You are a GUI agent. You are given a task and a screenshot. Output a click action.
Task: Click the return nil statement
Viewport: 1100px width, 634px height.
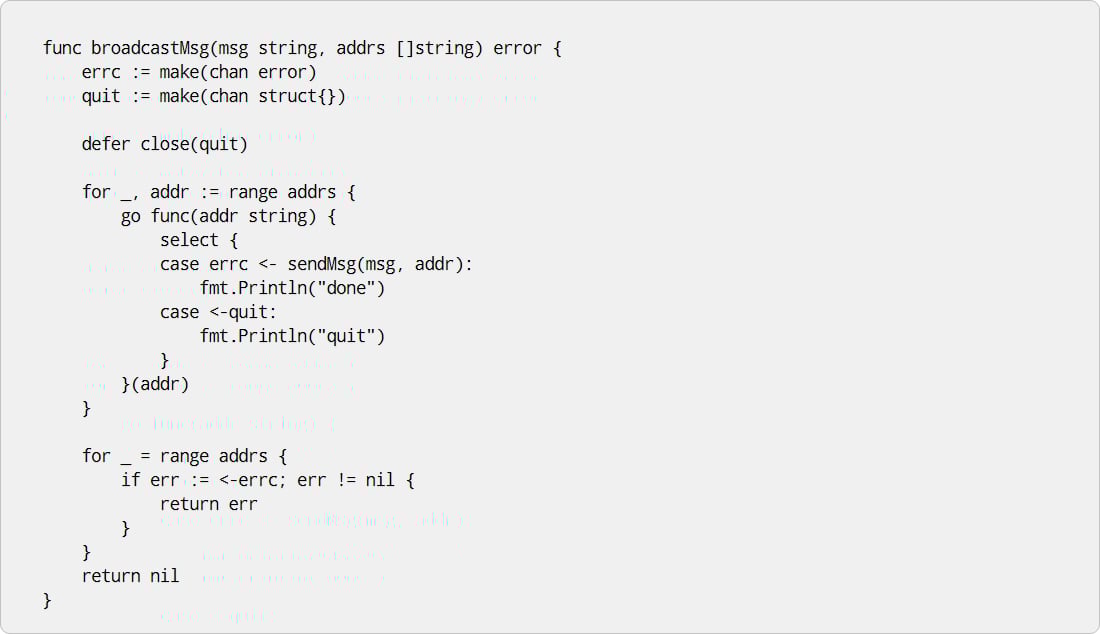[x=130, y=576]
